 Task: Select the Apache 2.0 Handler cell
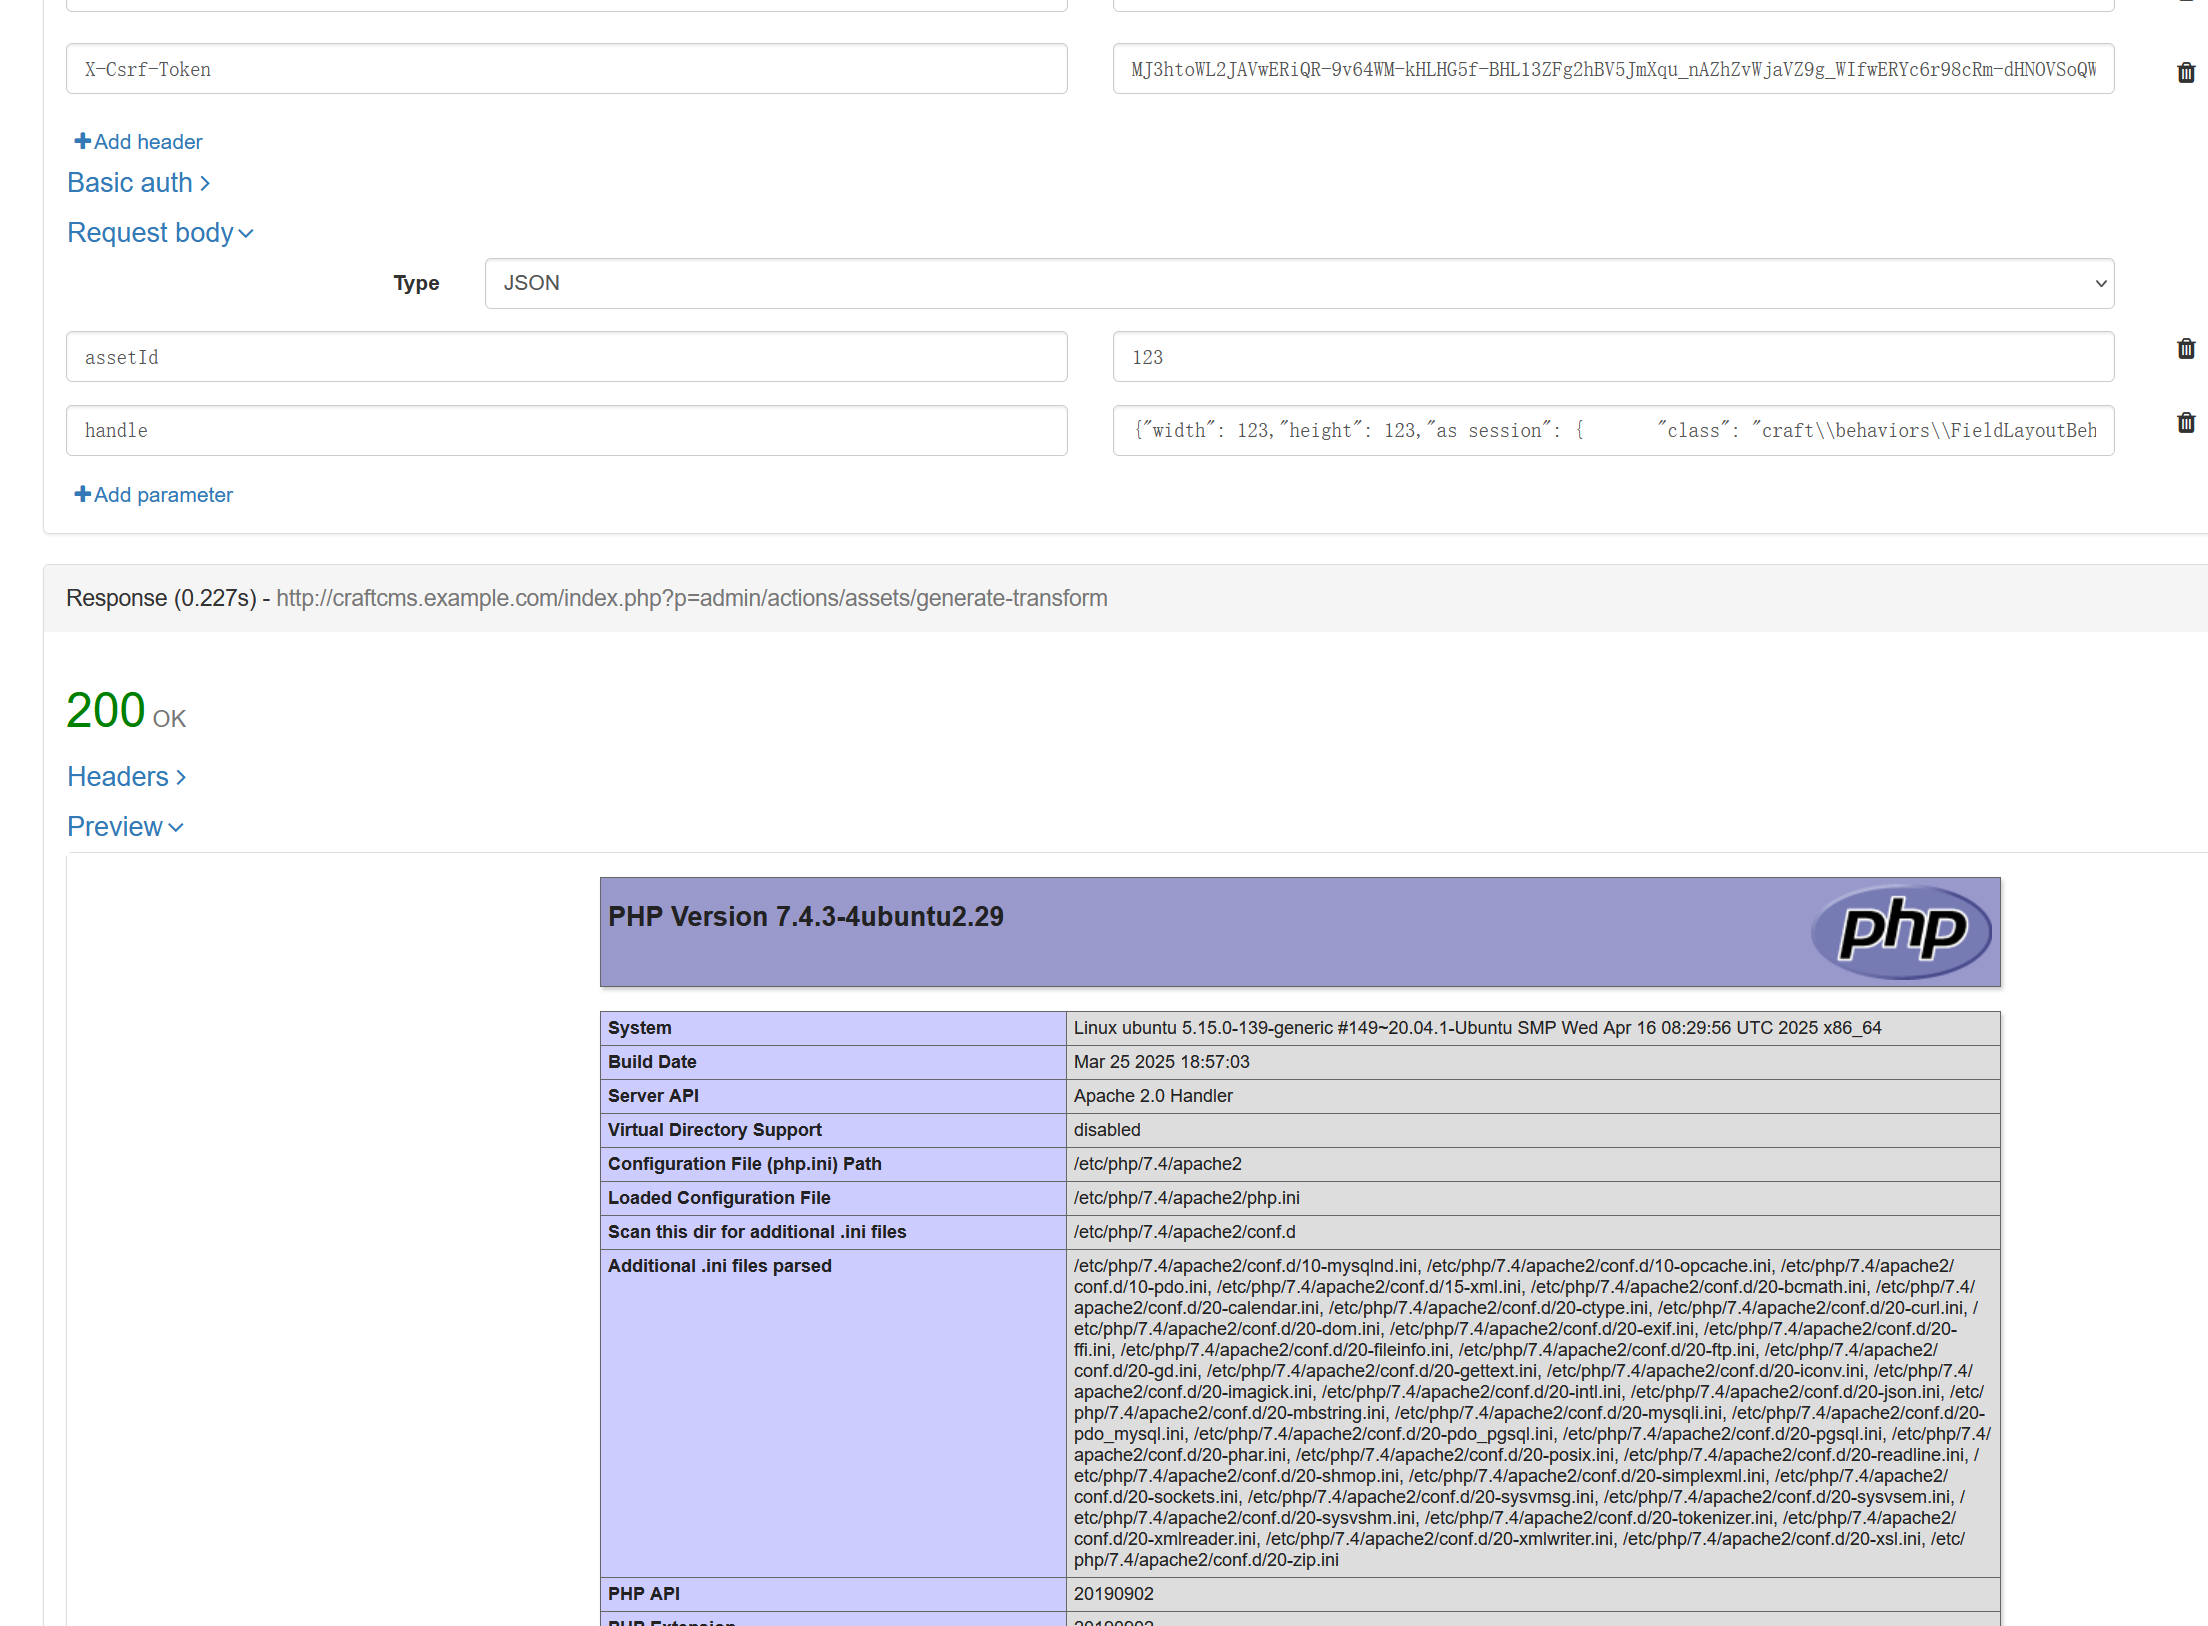(x=1533, y=1096)
